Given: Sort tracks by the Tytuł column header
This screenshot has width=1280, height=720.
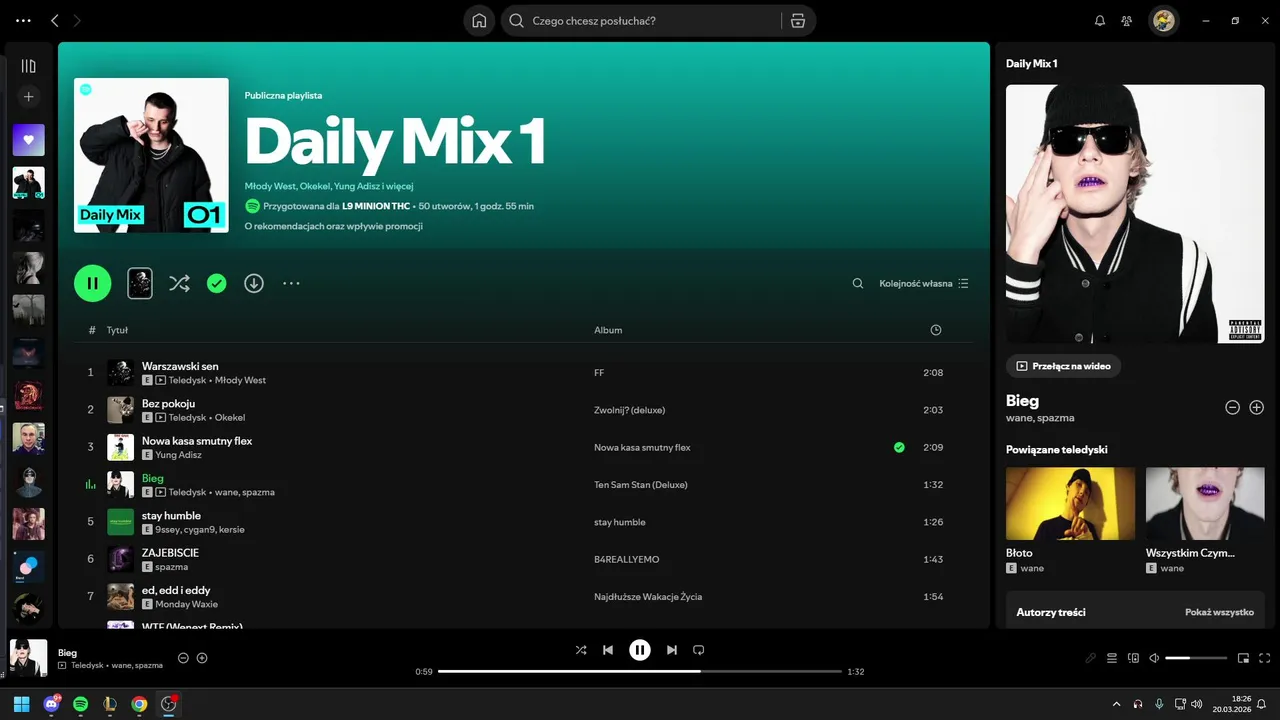Looking at the screenshot, I should click(117, 330).
